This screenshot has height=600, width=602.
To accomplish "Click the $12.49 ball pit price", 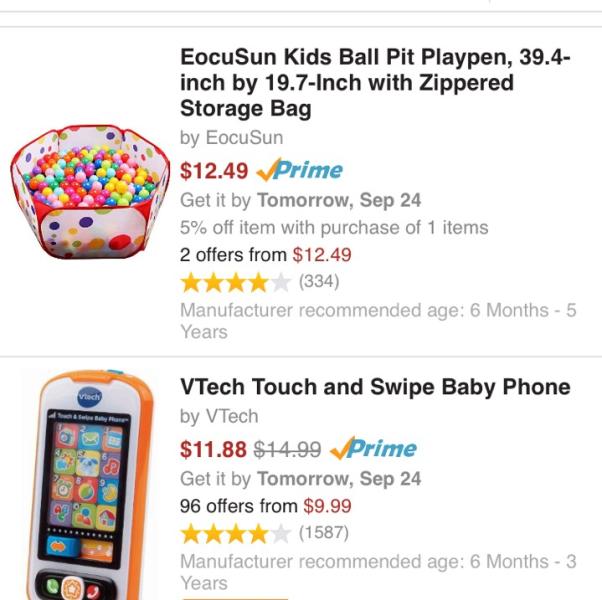I will pyautogui.click(x=214, y=170).
